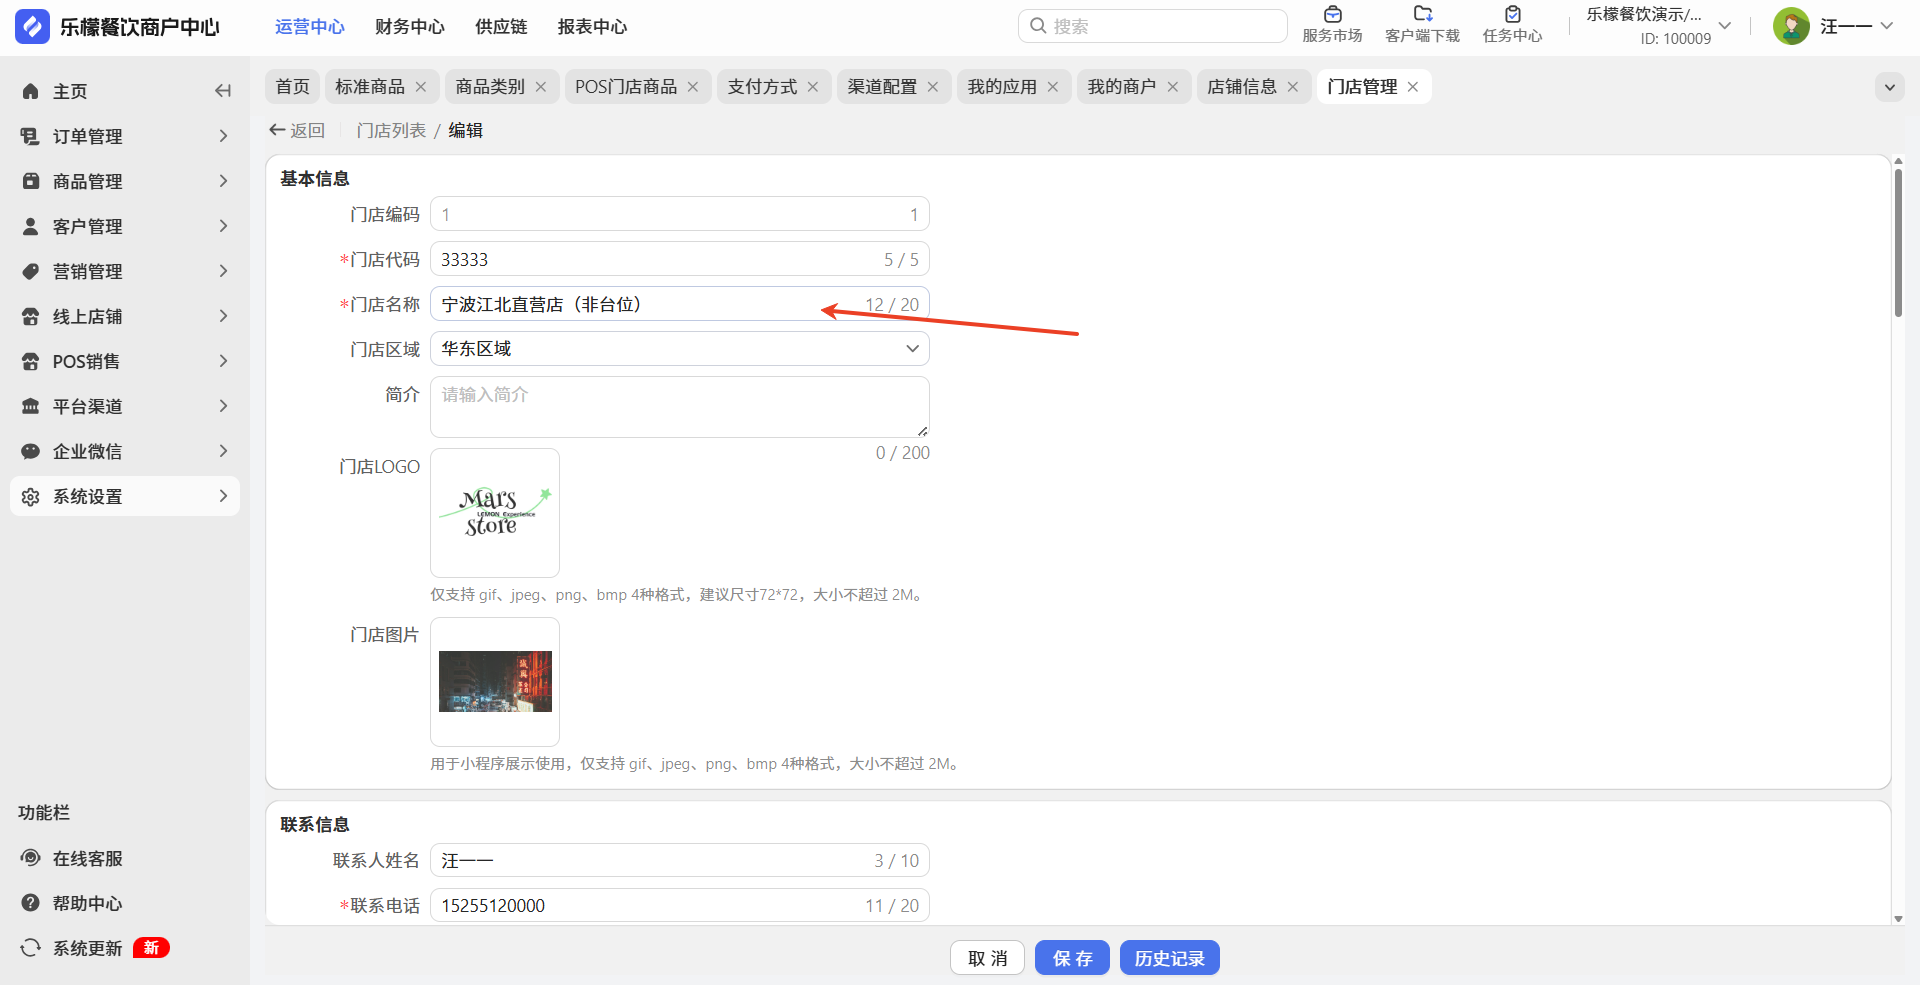
Task: Expand 系统设置 submenu chevron
Action: (x=223, y=496)
